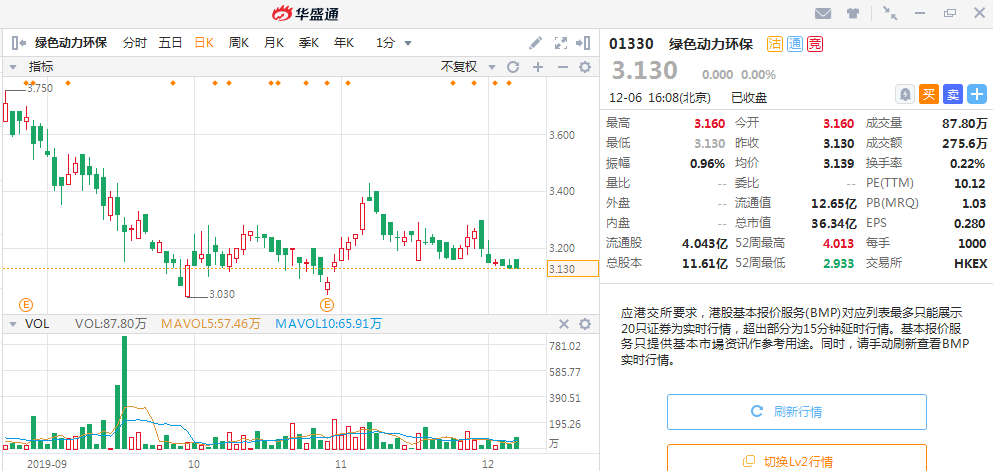Set price alert with bell icon
Viewport: 993px width, 471px height.
point(905,95)
